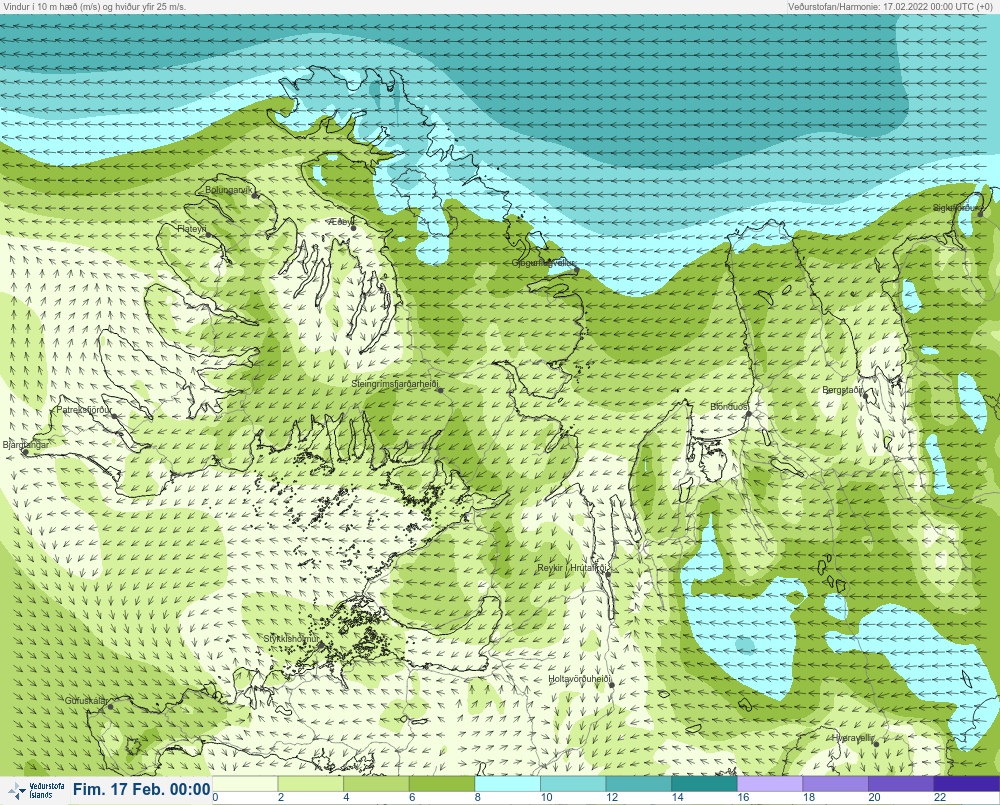Click the Gufuskálar station label
1000x805 pixels.
coord(86,700)
